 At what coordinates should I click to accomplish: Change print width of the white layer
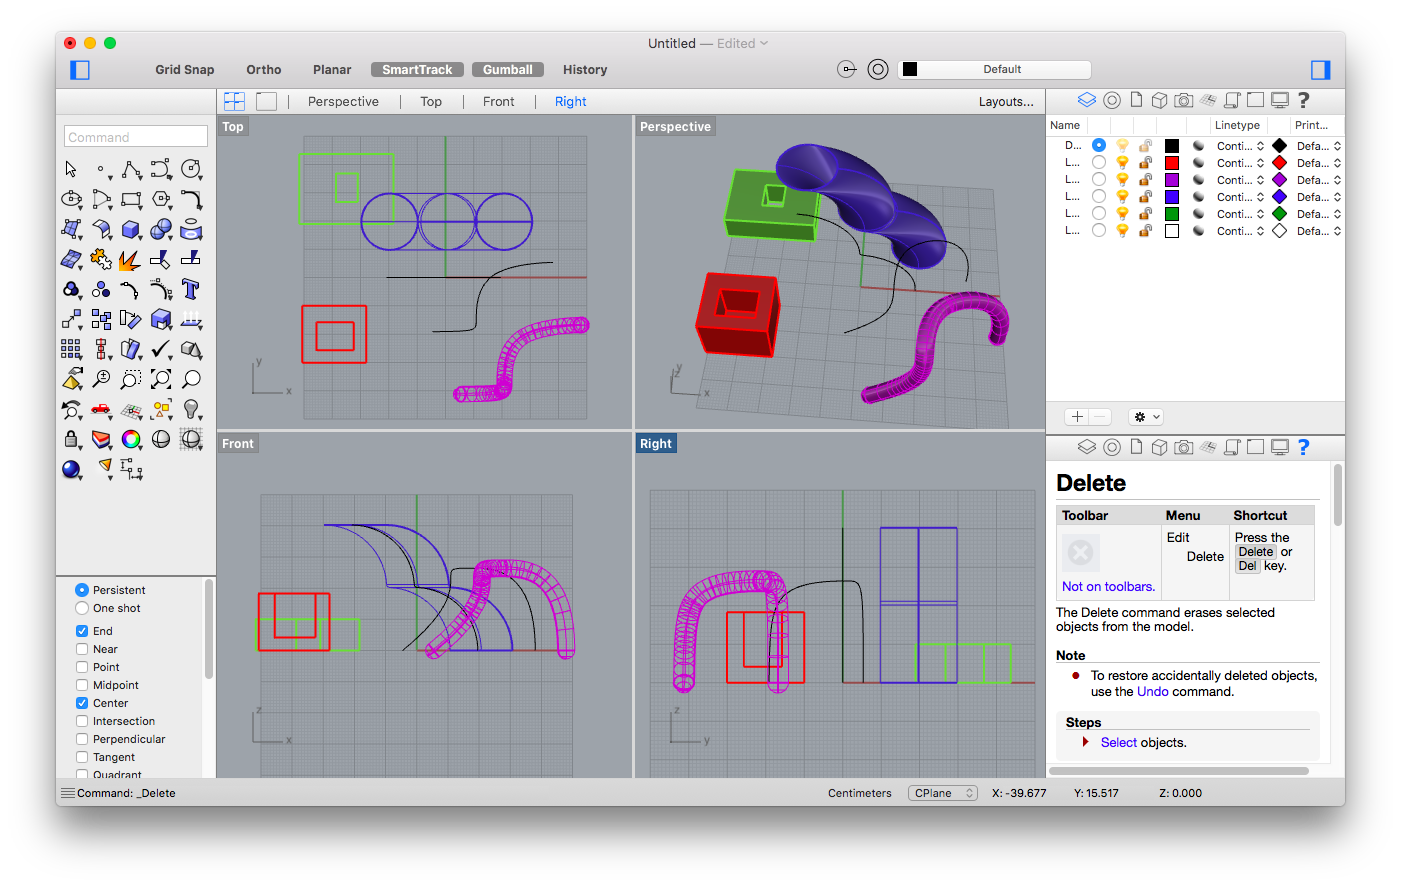pyautogui.click(x=1319, y=231)
